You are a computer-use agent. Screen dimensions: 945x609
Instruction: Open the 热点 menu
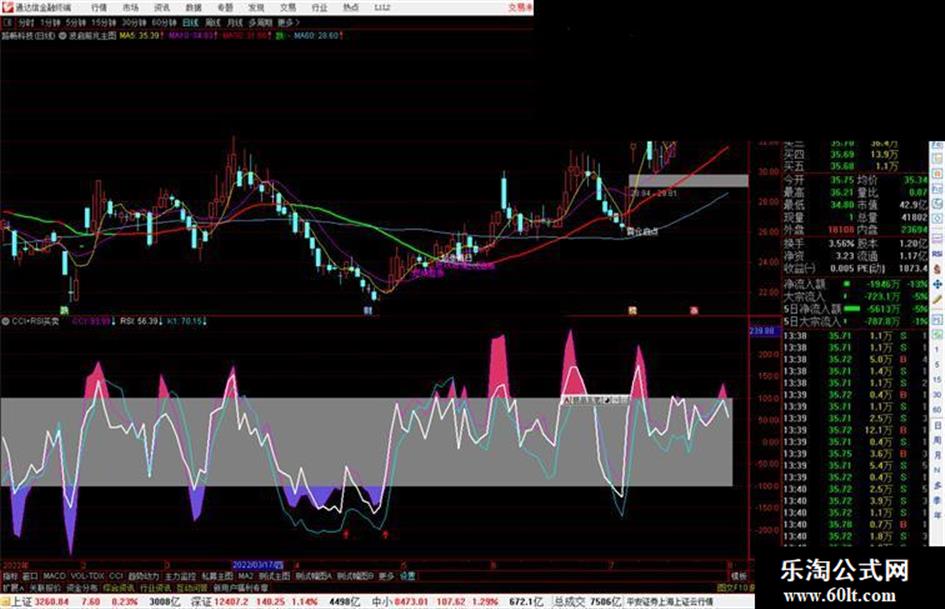click(x=351, y=7)
